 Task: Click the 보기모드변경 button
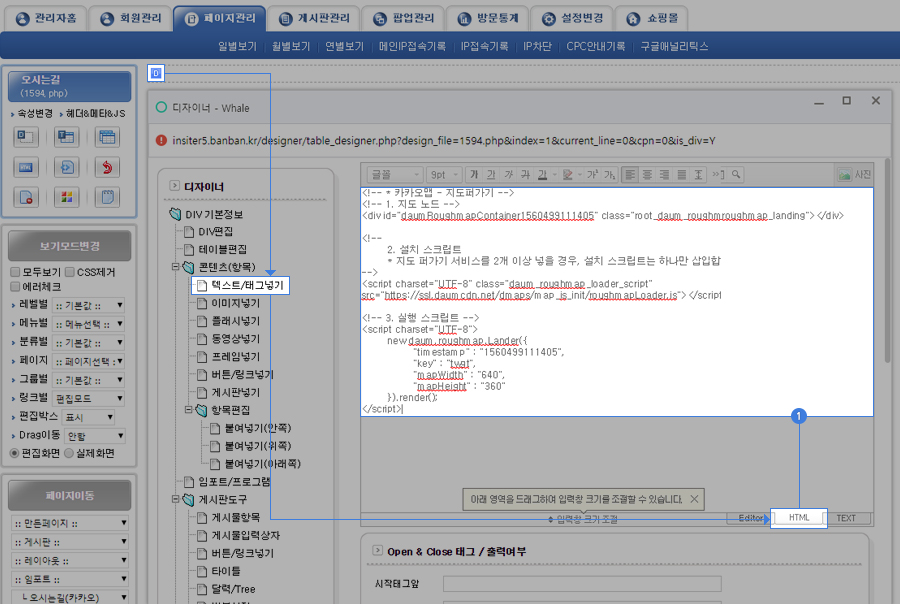click(x=68, y=246)
